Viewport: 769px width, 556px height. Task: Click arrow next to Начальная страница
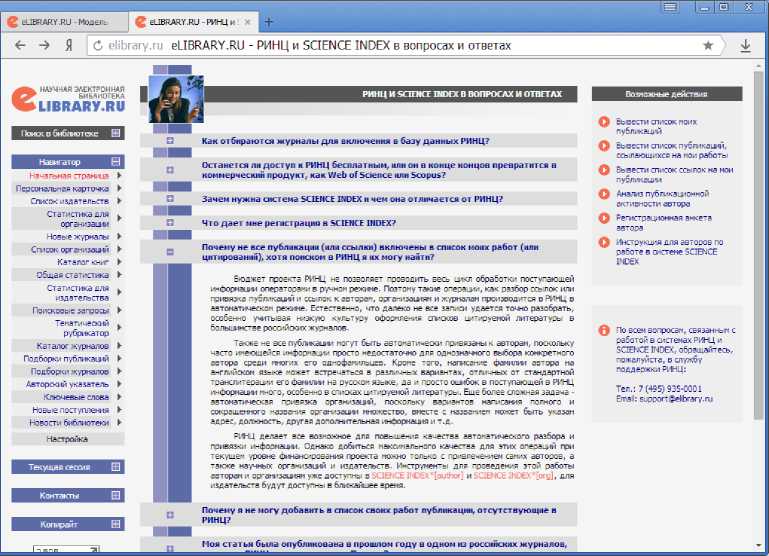[119, 176]
